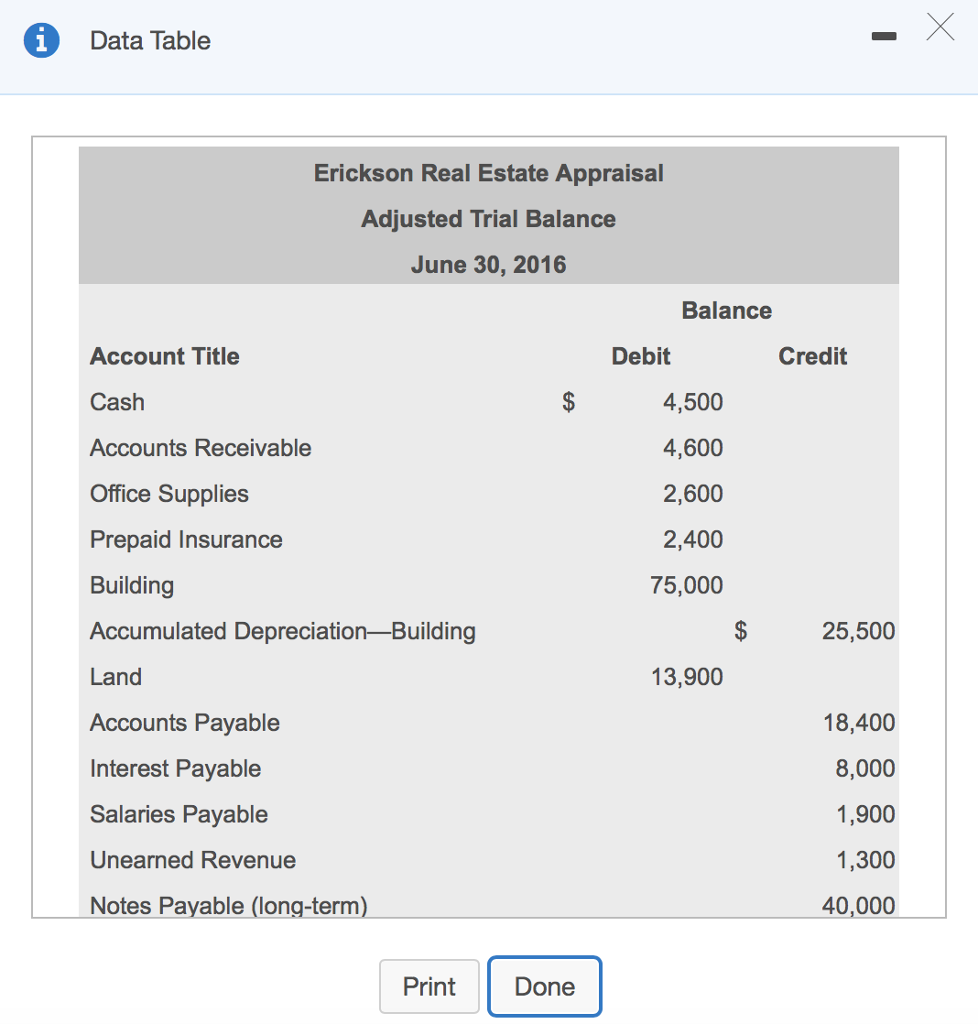Click the Accounts Receivable row
Viewport: 978px width, 1024px height.
[x=200, y=448]
